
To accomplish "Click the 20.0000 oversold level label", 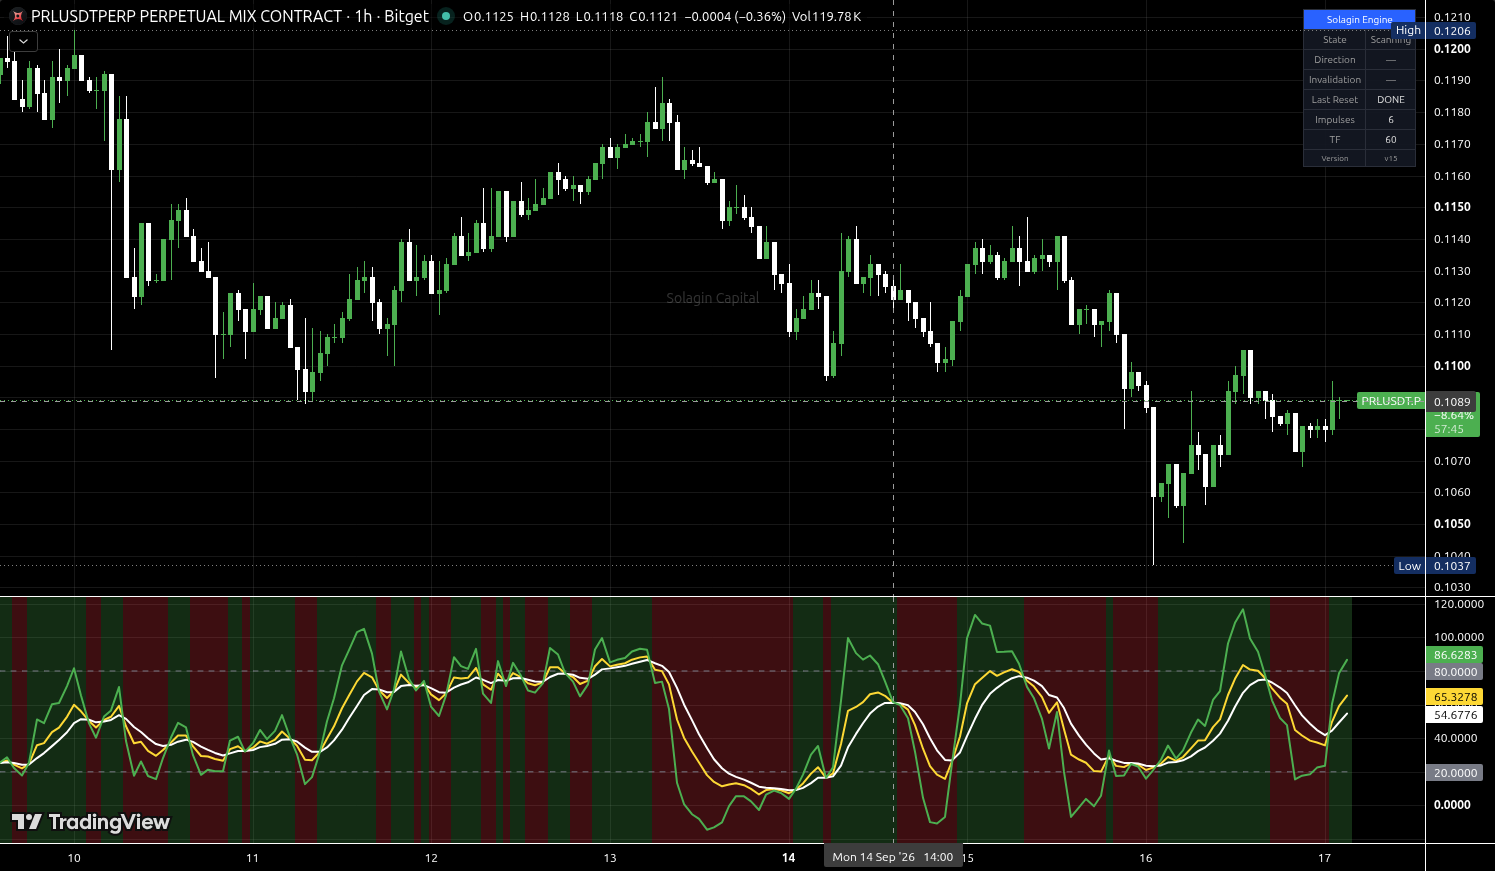I will tap(1455, 773).
